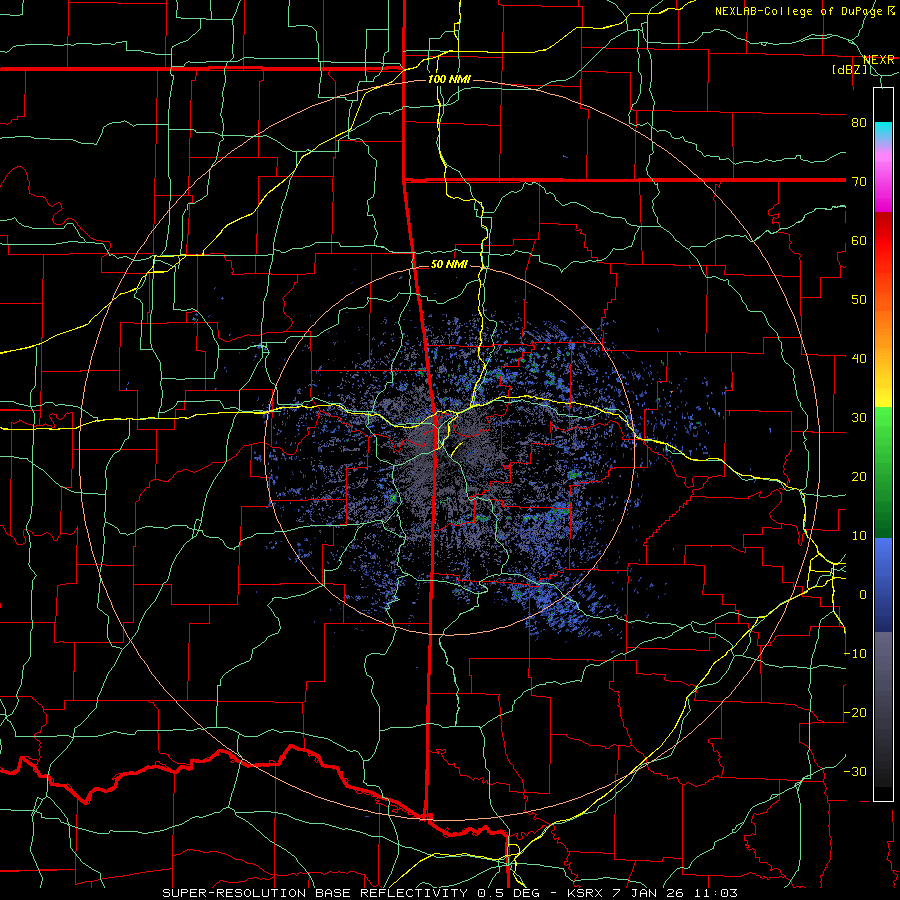Click the "[dBZ]" units label
Viewport: 900px width, 900px height.
coord(849,70)
